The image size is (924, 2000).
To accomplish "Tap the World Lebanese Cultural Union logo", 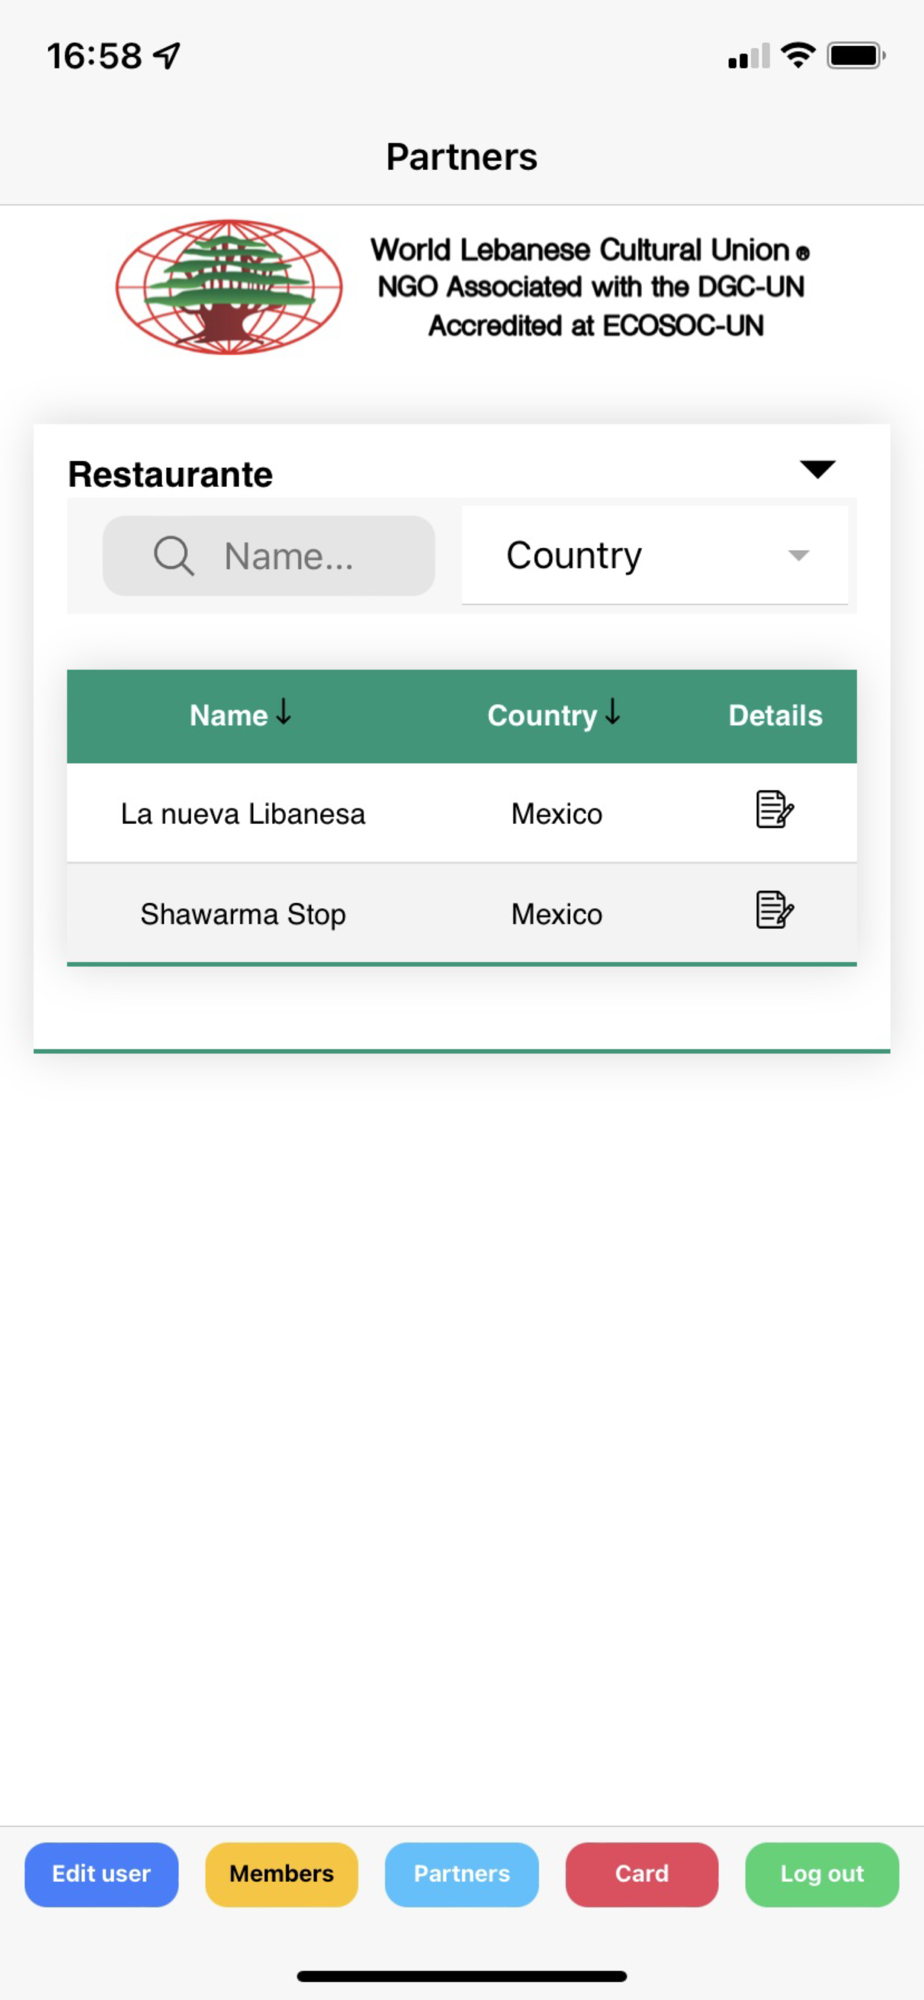I will point(229,287).
